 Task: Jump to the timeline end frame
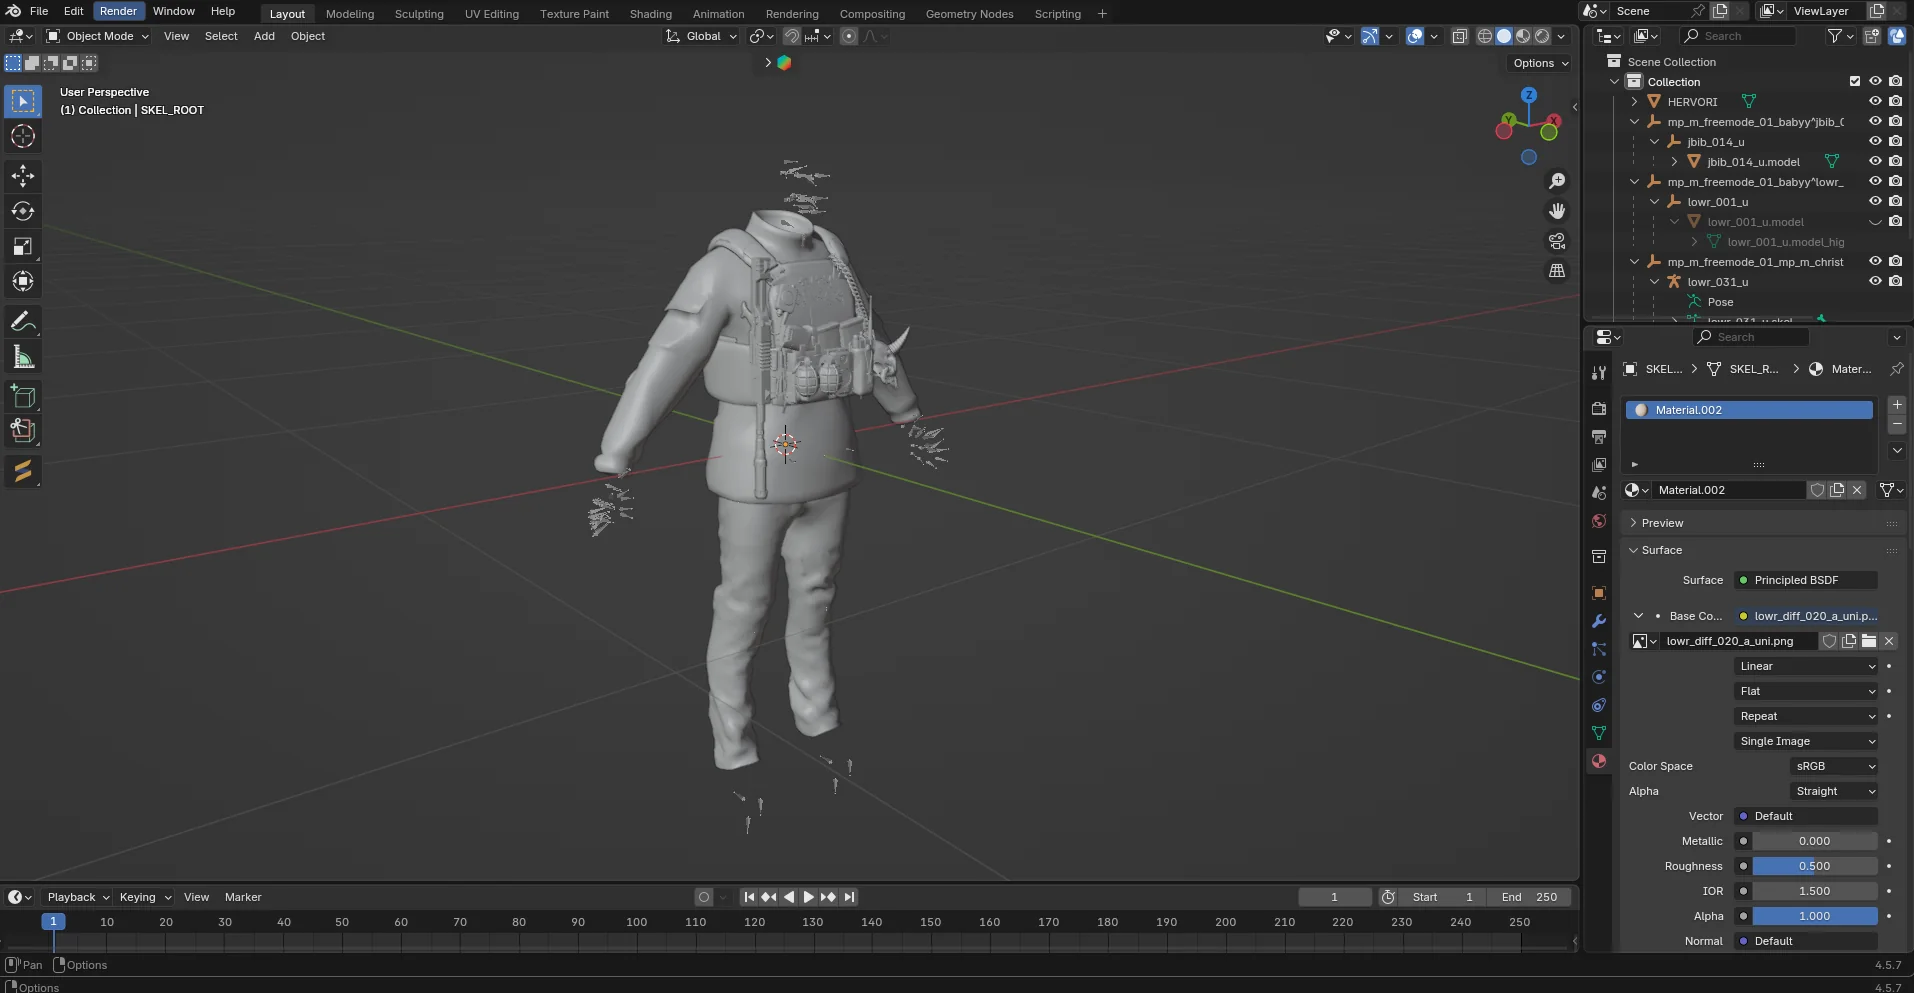click(x=849, y=897)
